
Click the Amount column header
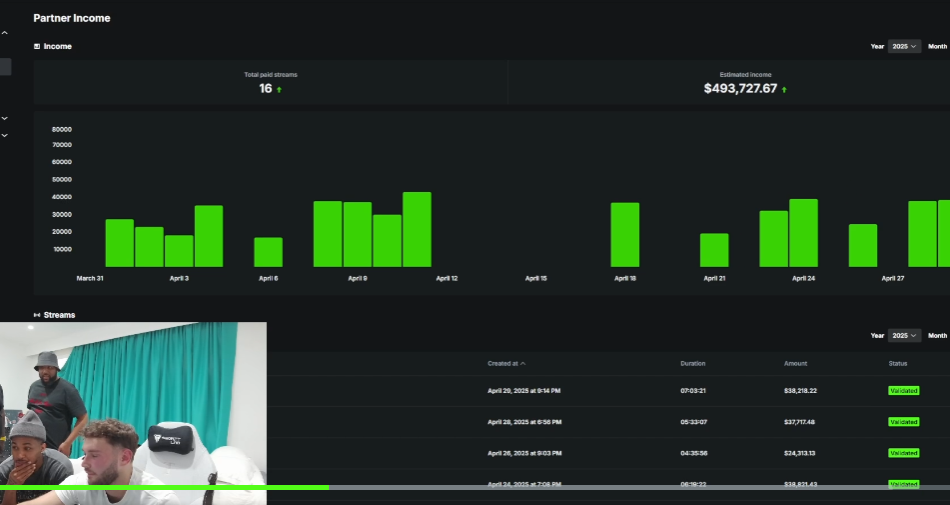[x=796, y=363]
